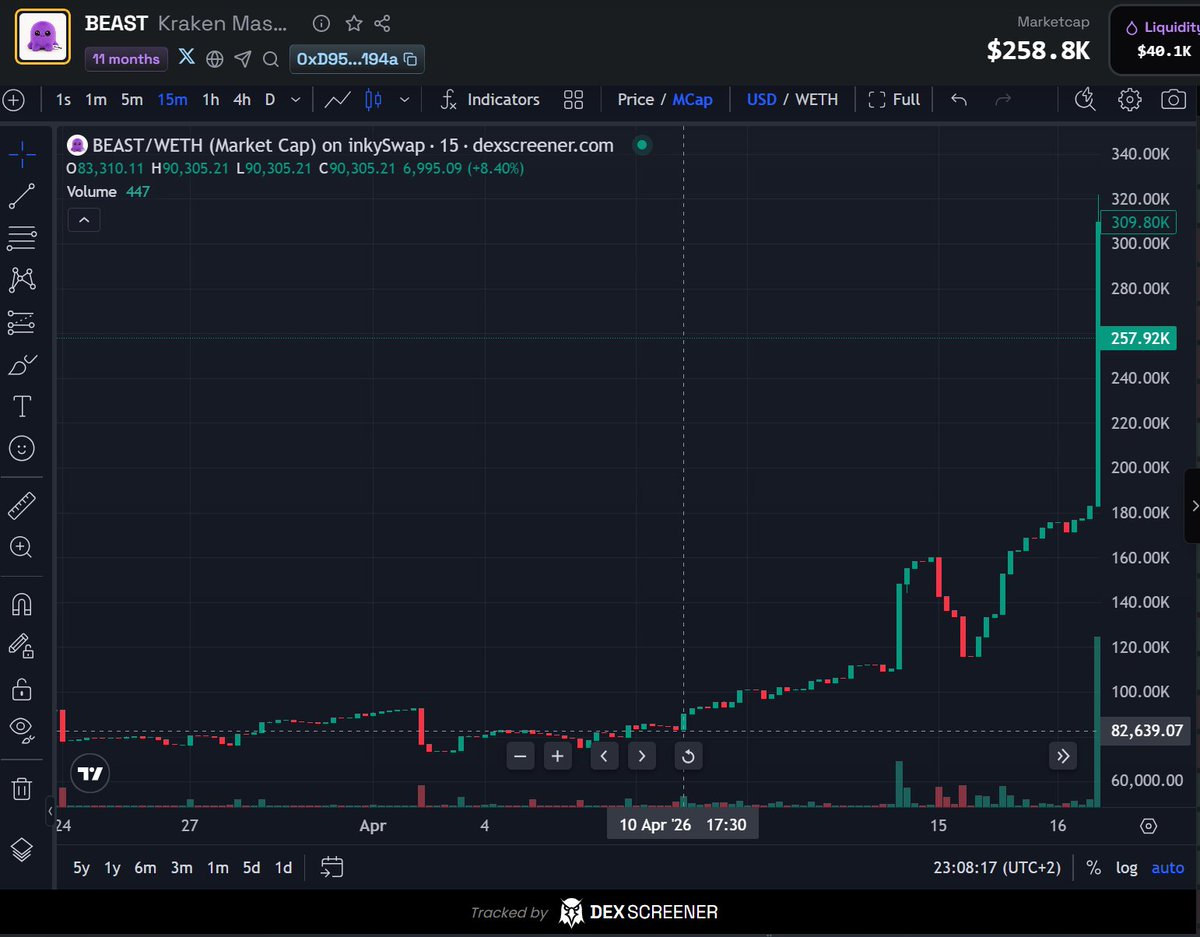Toggle auto scale
Image resolution: width=1200 pixels, height=937 pixels.
coord(1168,868)
